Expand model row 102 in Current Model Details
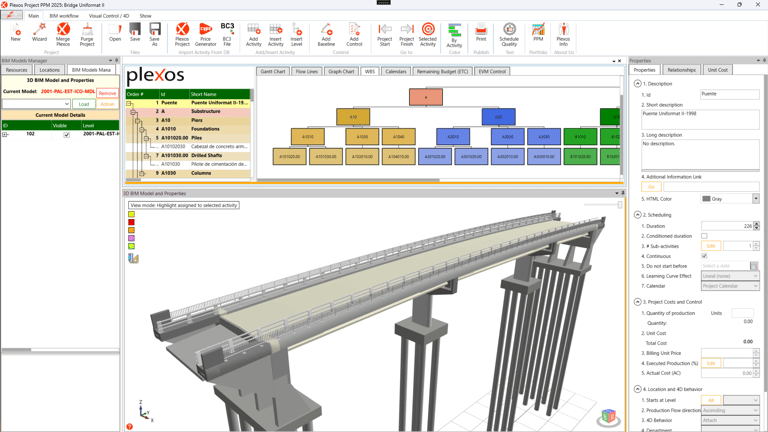The height and width of the screenshot is (432, 768). 5,134
